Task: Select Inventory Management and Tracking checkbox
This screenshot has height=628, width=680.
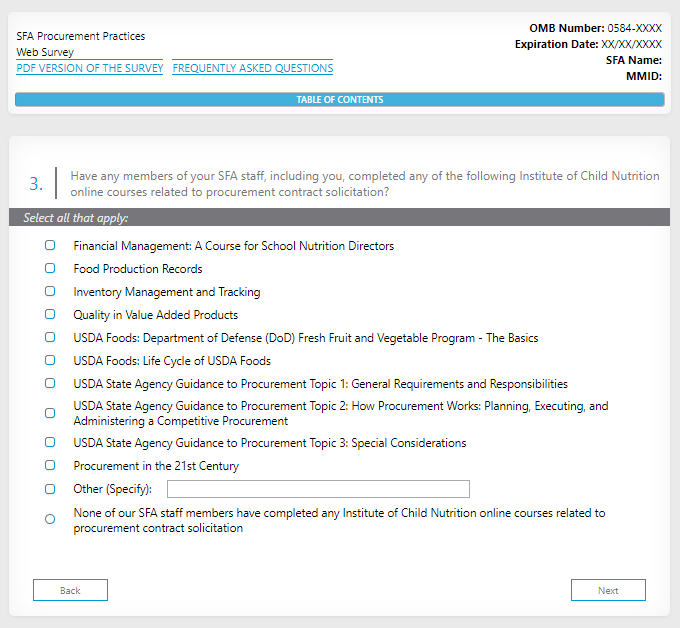Action: [50, 291]
